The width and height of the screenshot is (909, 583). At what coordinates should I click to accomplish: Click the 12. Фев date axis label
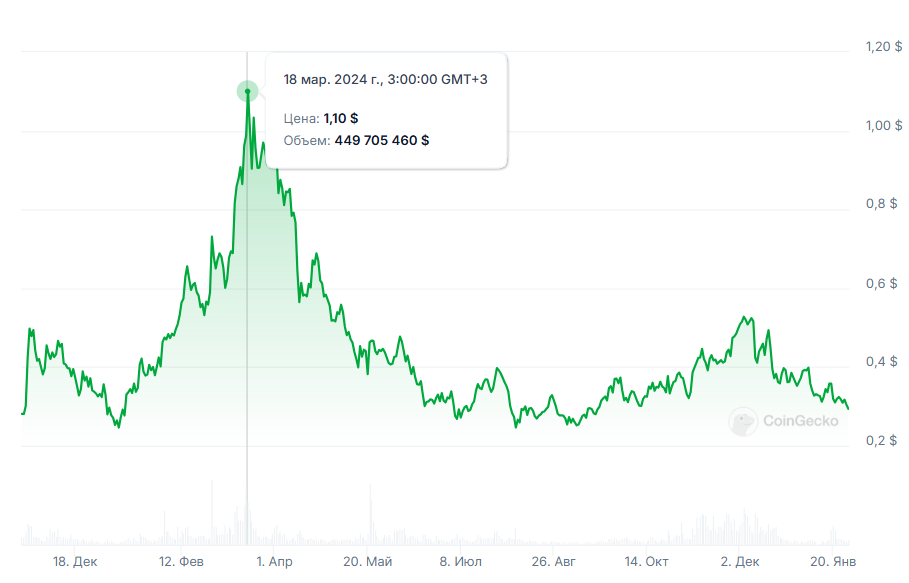tap(181, 562)
